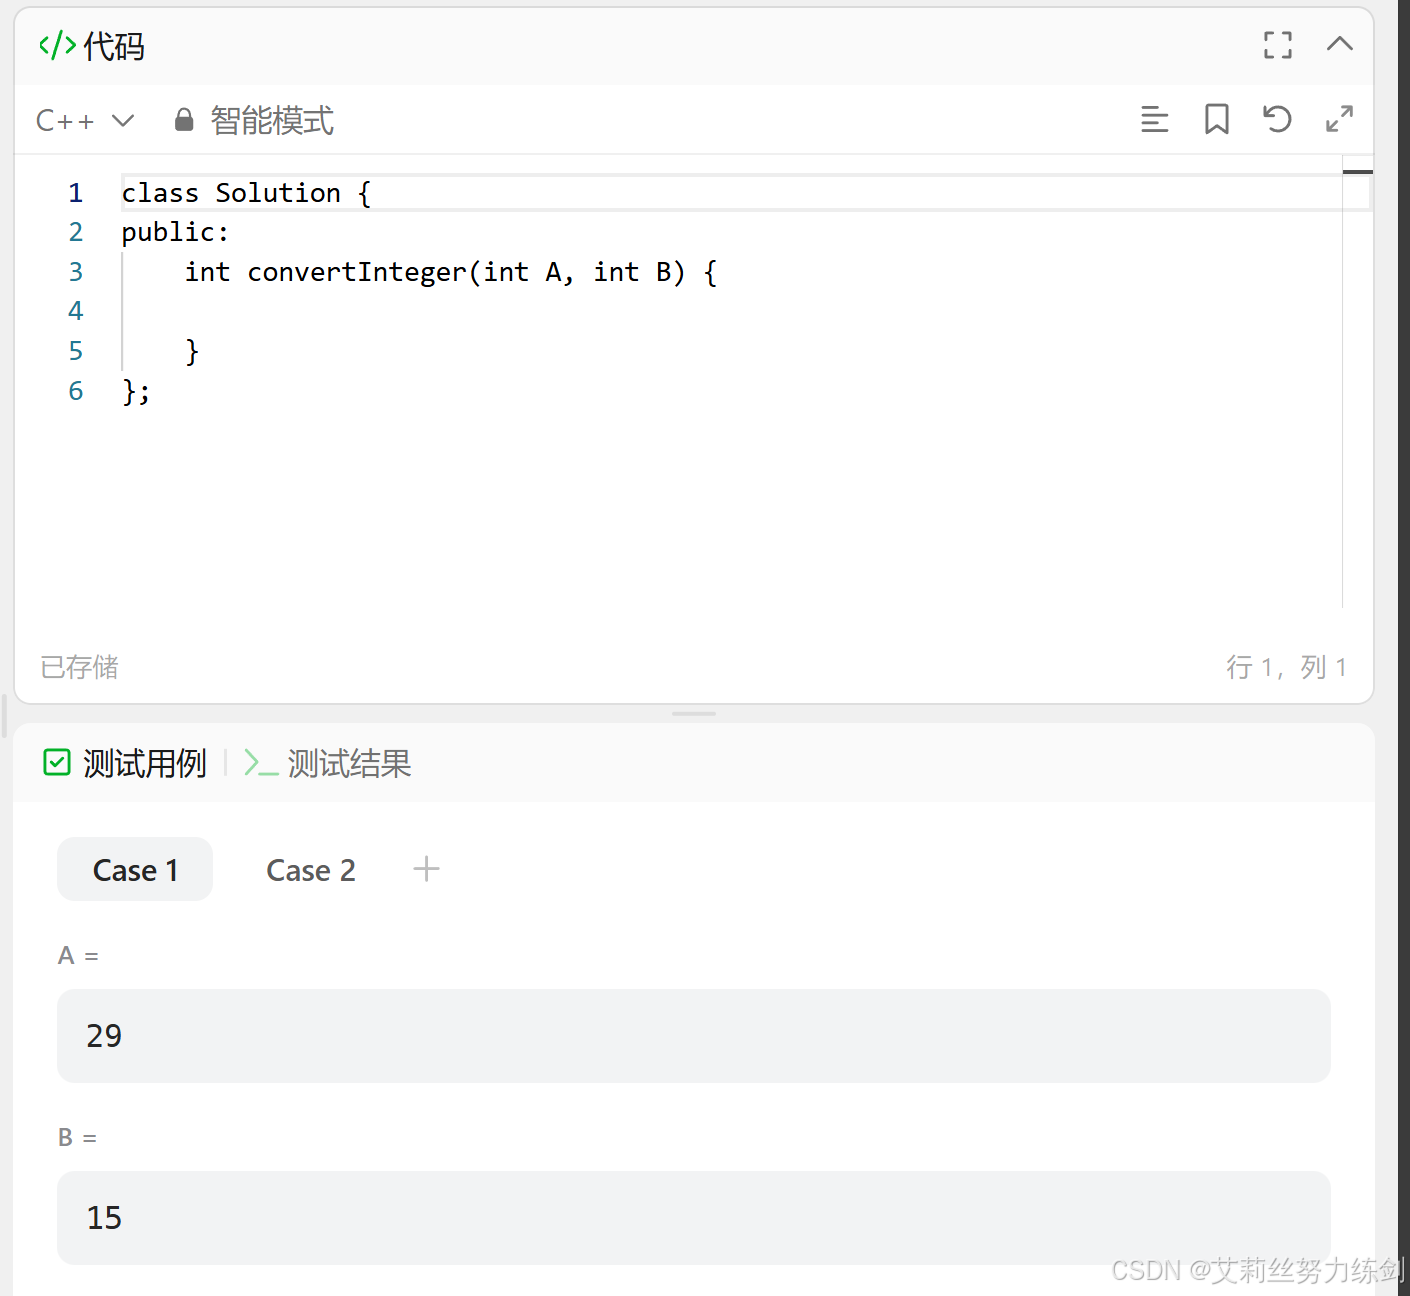The image size is (1410, 1296).
Task: Click the fullscreen icon in code header
Action: point(1277,45)
